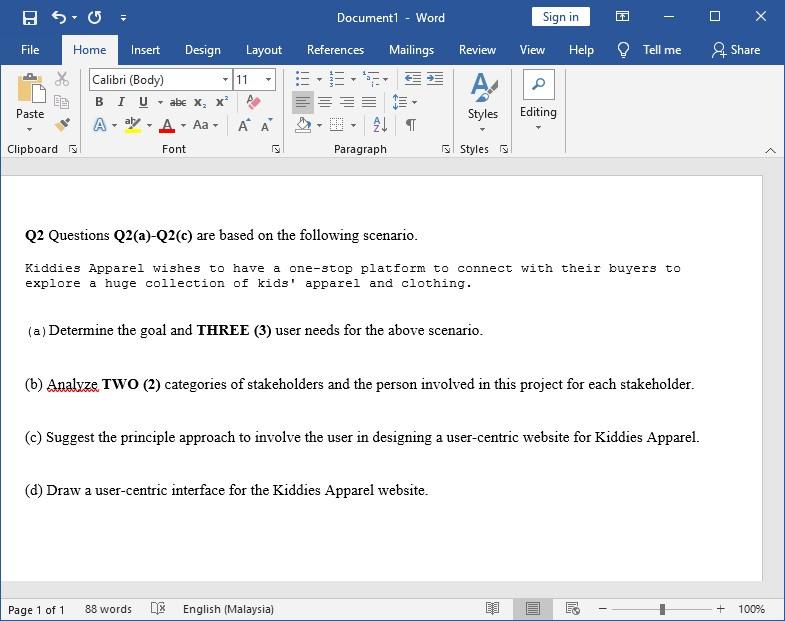Apply red font color
Image resolution: width=785 pixels, height=621 pixels.
[167, 125]
